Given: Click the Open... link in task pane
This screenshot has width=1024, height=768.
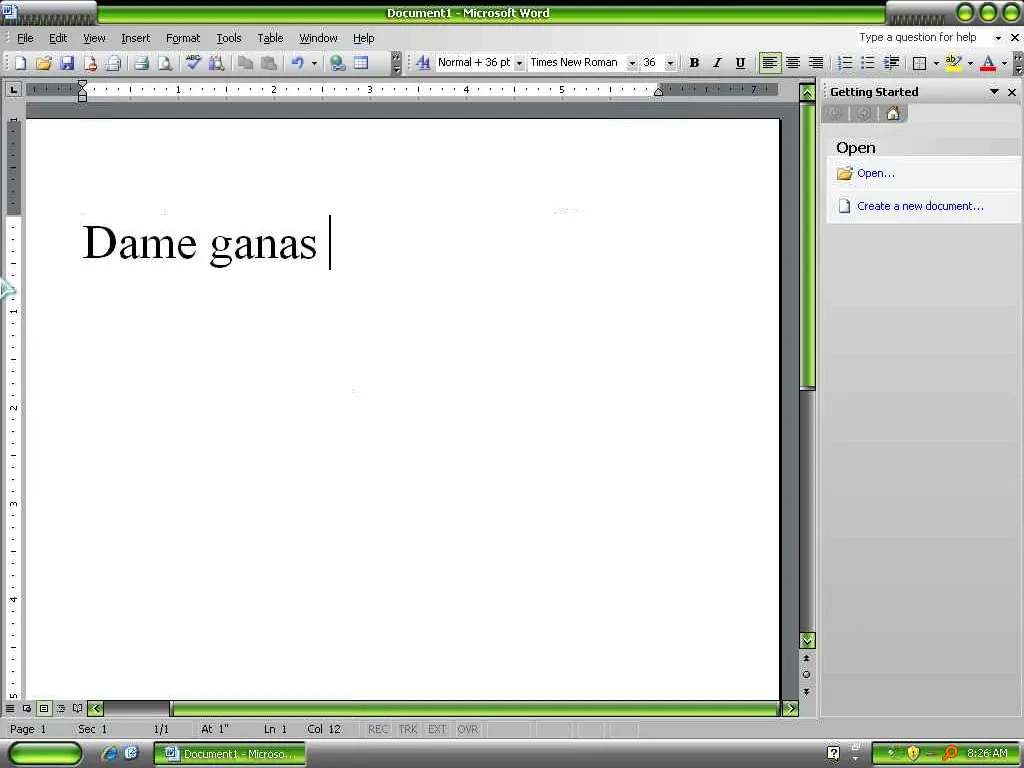Looking at the screenshot, I should tap(876, 173).
